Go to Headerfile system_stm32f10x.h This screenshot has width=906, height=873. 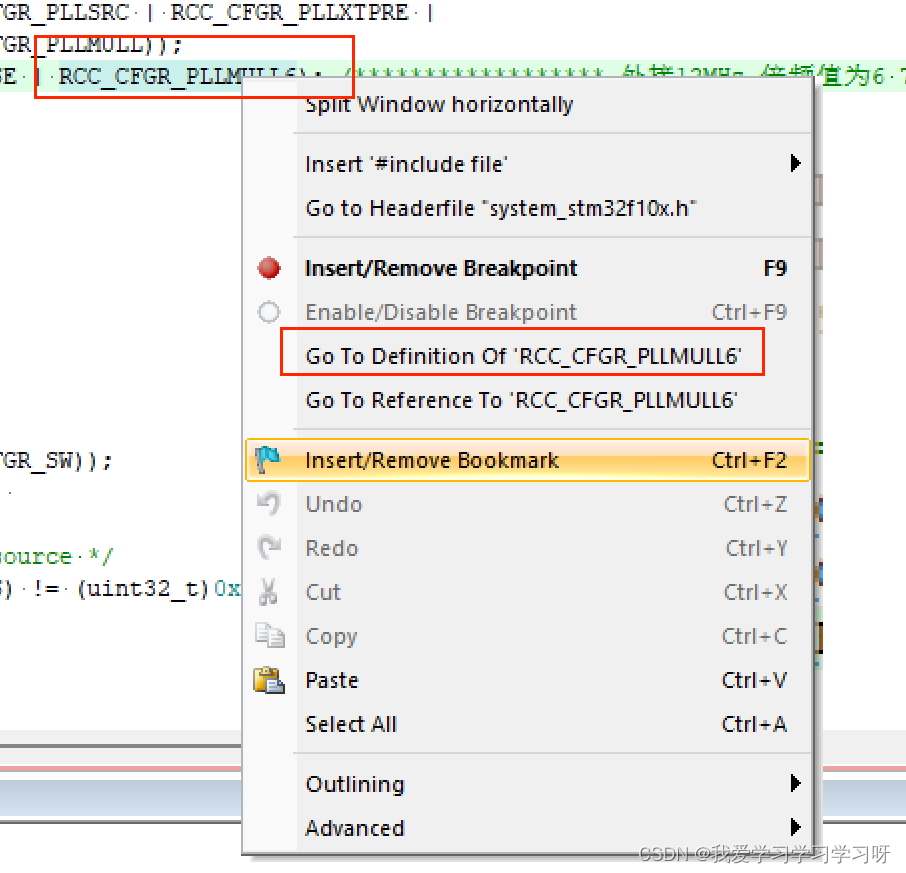click(x=527, y=208)
